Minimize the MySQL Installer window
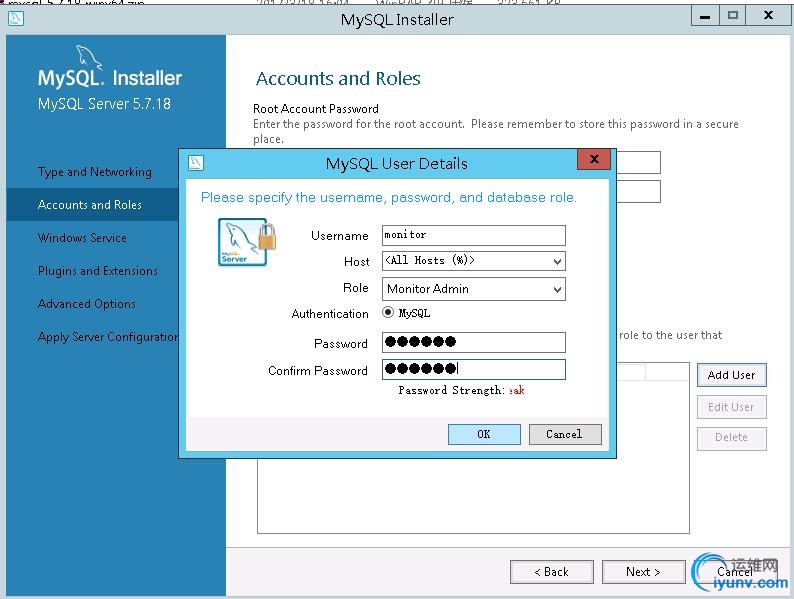Image resolution: width=794 pixels, height=599 pixels. click(704, 16)
